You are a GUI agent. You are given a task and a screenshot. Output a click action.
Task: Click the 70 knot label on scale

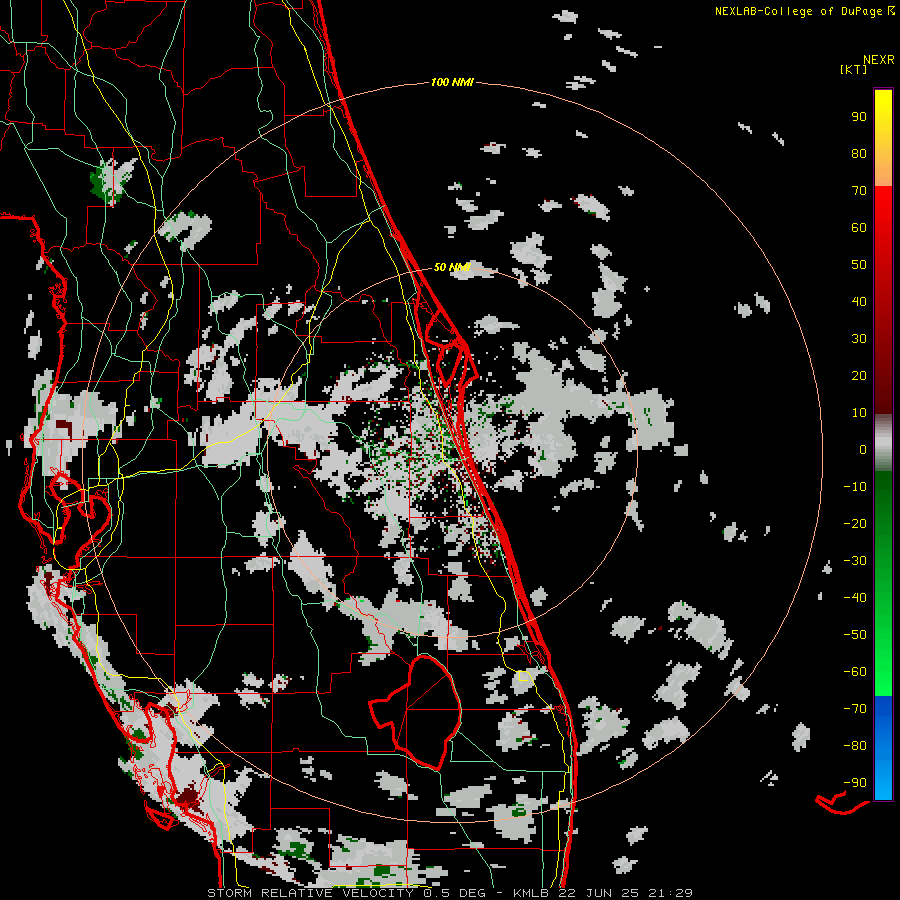[859, 191]
